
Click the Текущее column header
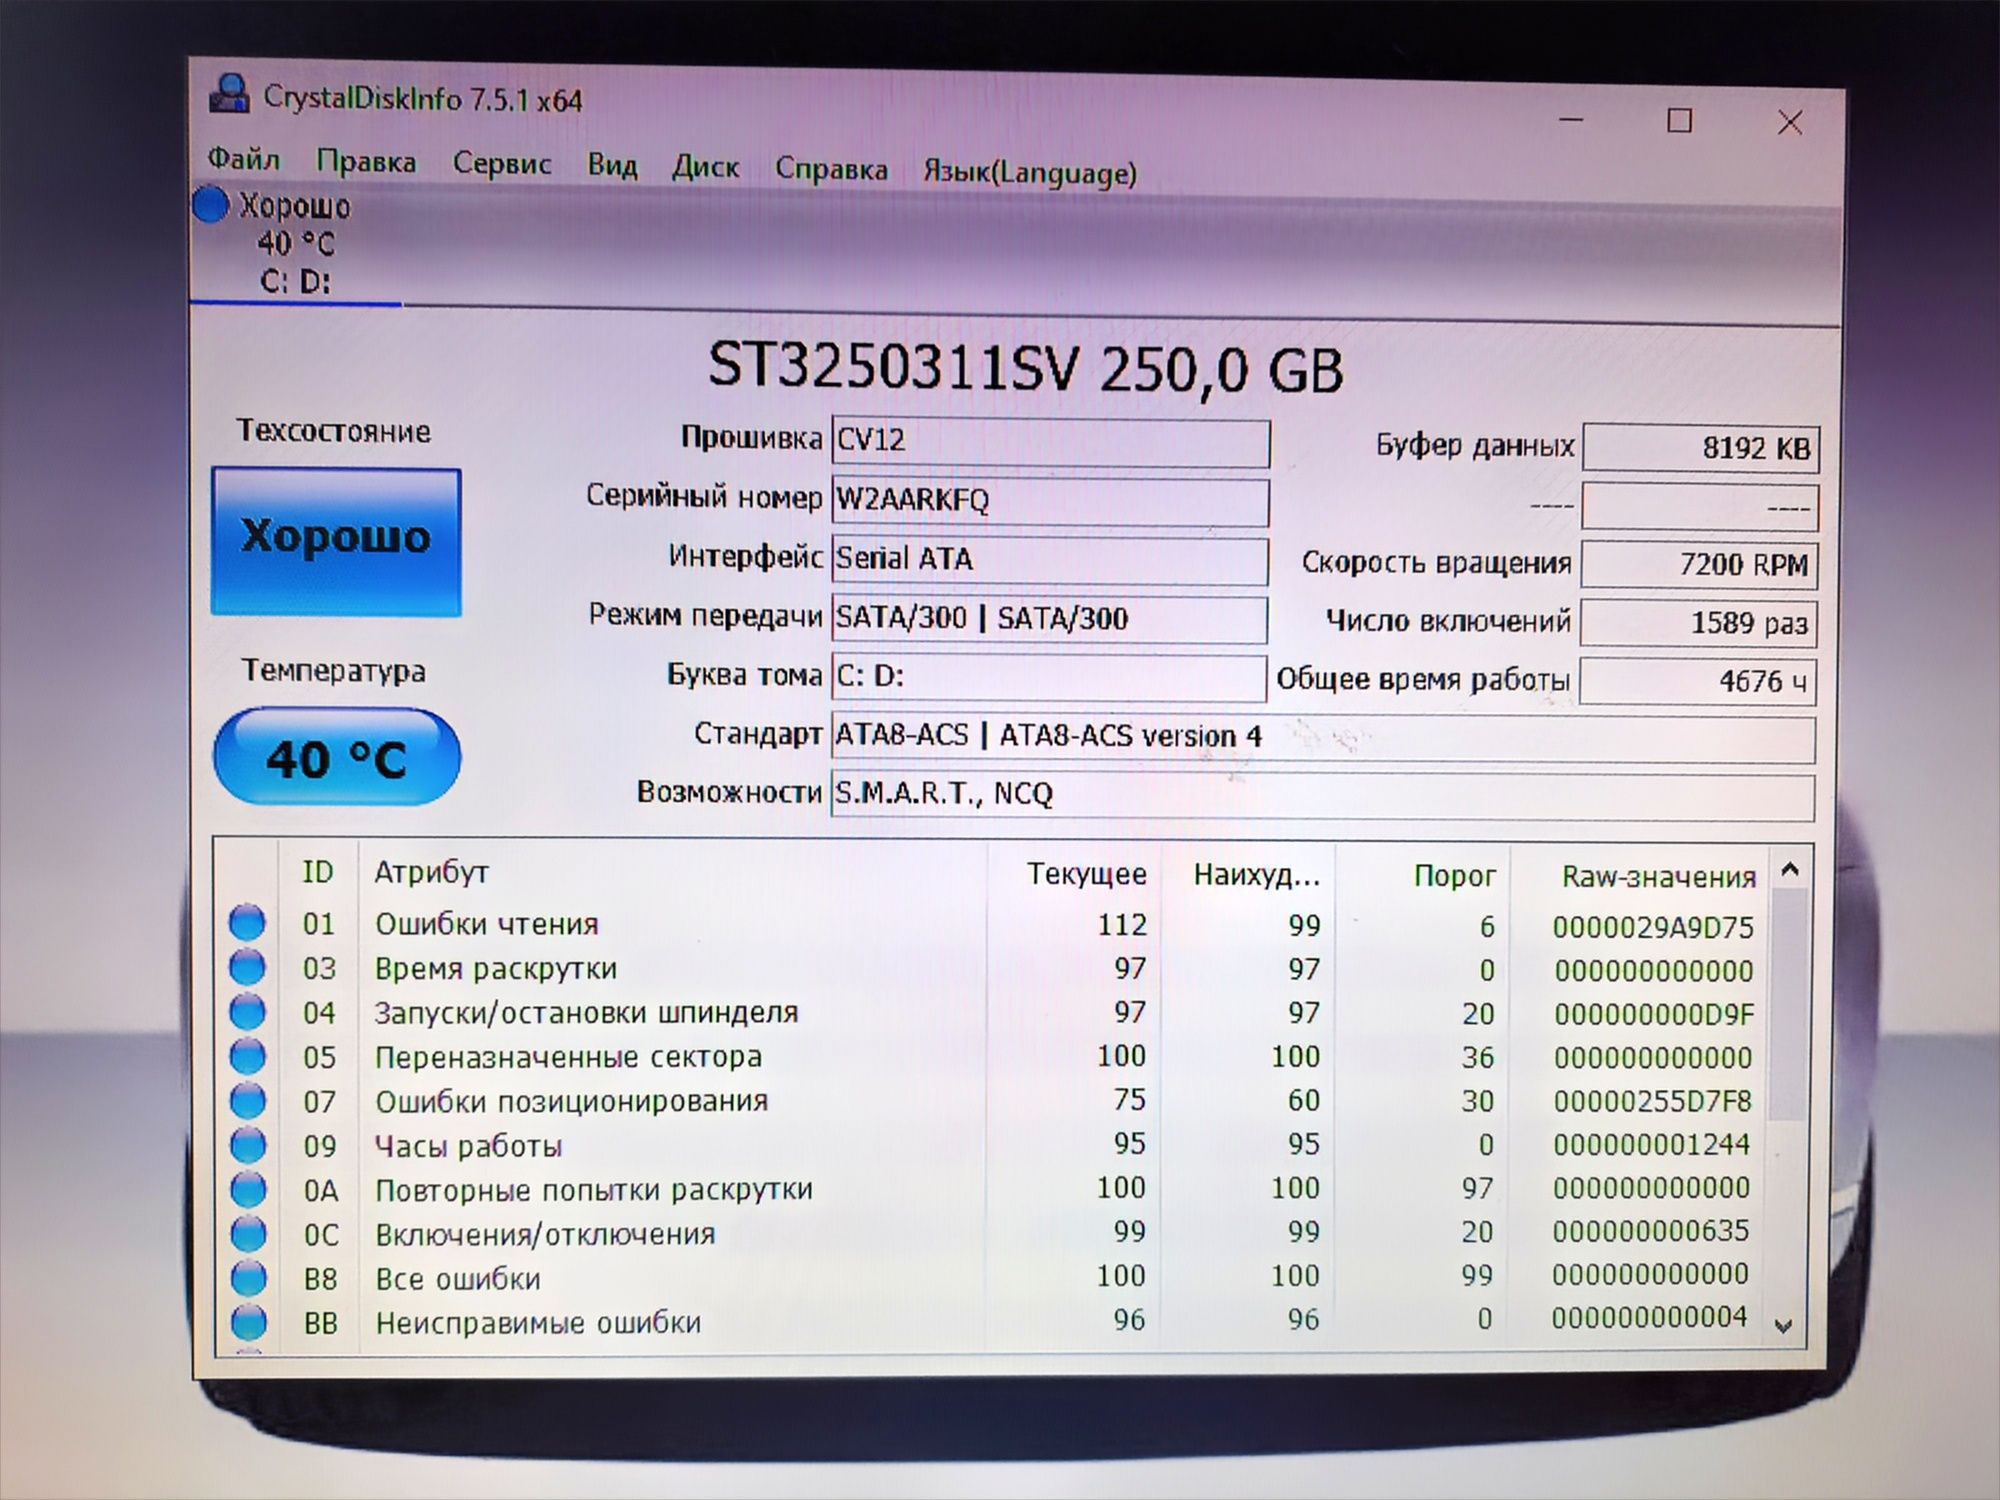(x=1086, y=874)
